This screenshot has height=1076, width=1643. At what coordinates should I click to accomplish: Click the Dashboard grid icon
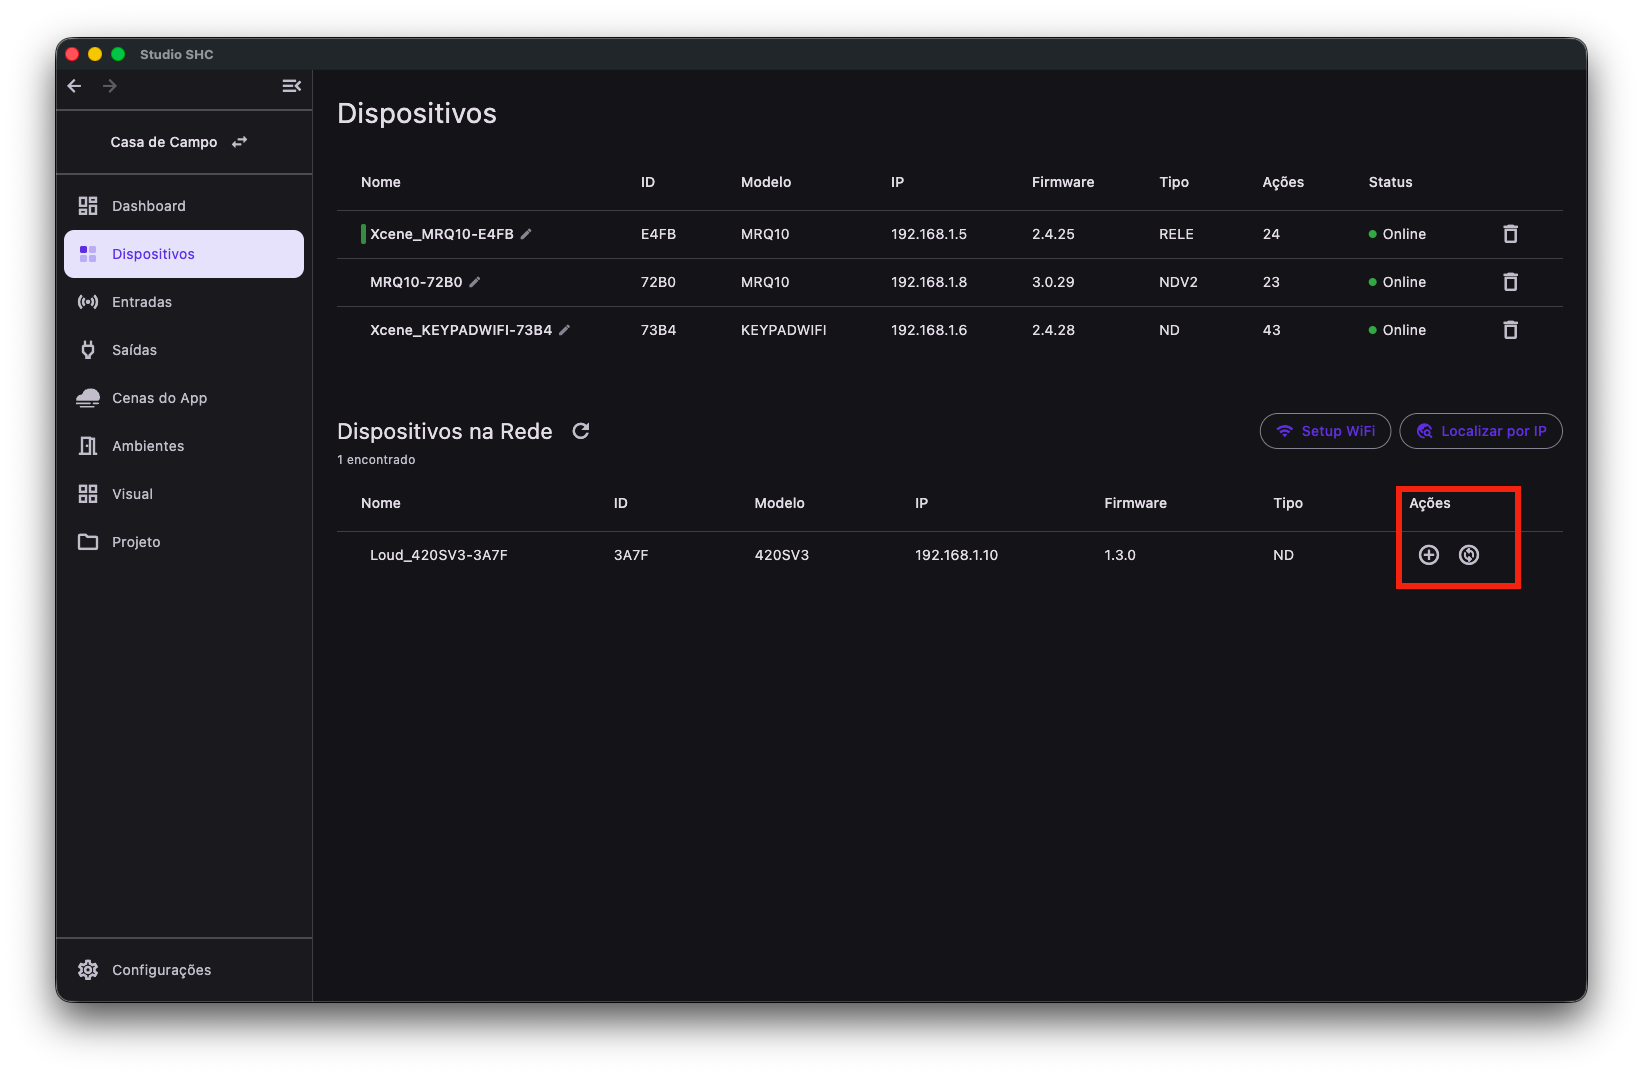coord(88,206)
